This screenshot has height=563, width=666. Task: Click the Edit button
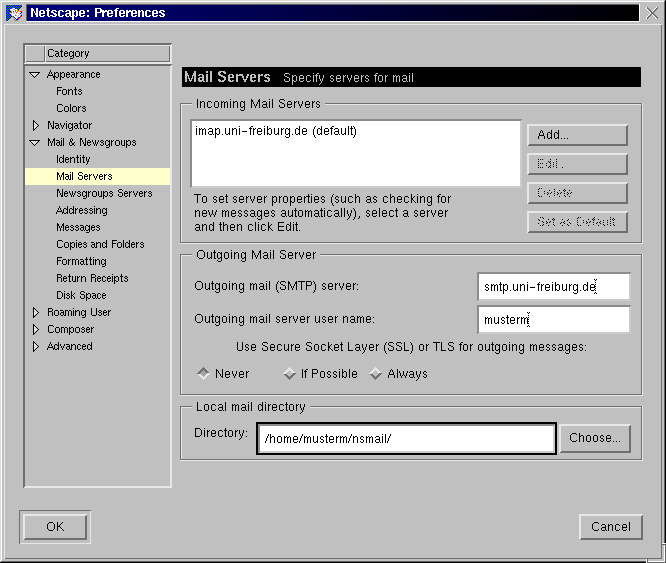coord(577,164)
